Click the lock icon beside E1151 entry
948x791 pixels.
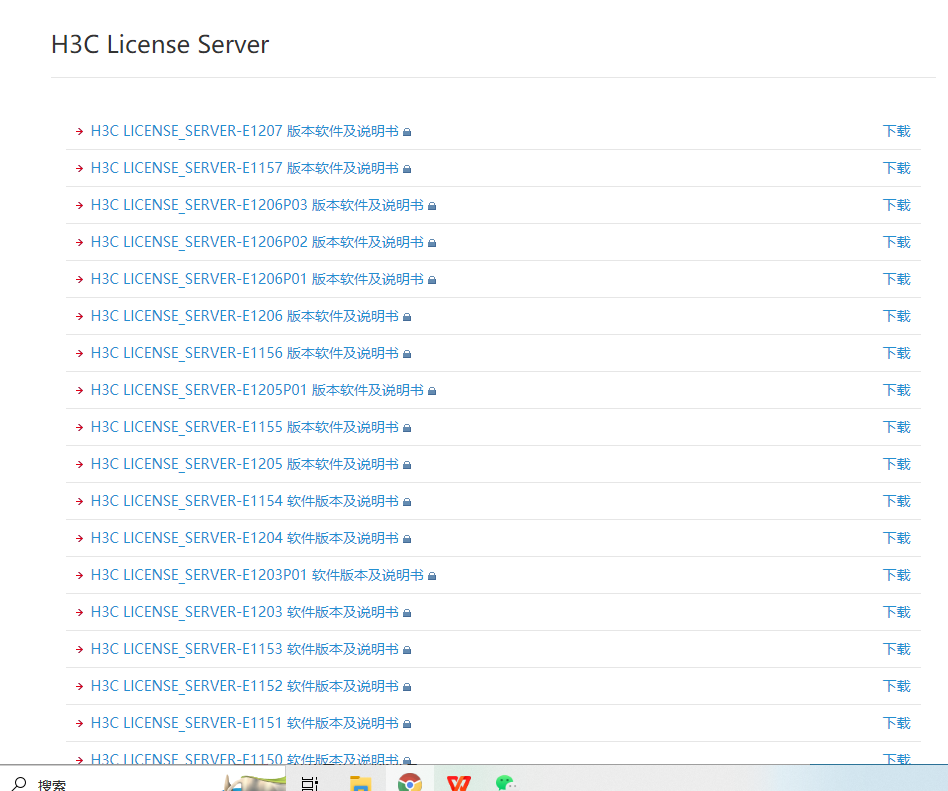point(407,723)
